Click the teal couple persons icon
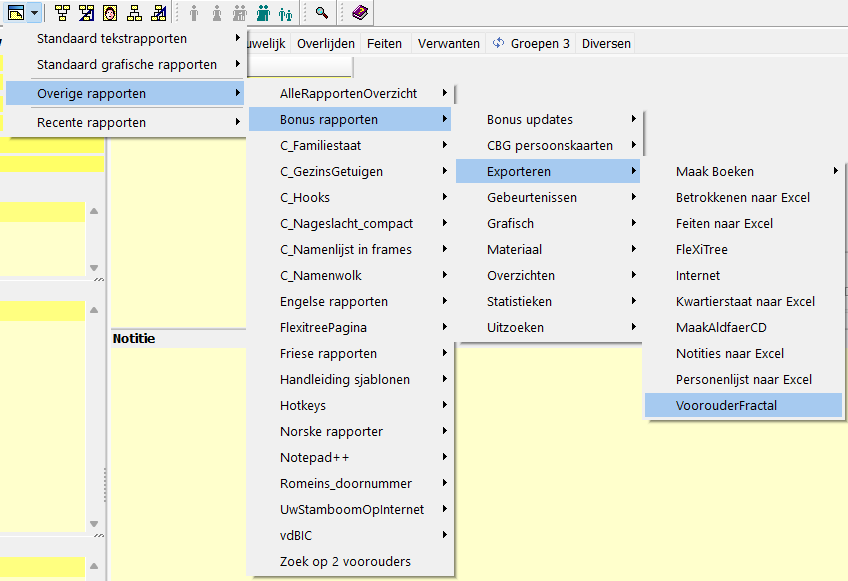 pos(263,12)
